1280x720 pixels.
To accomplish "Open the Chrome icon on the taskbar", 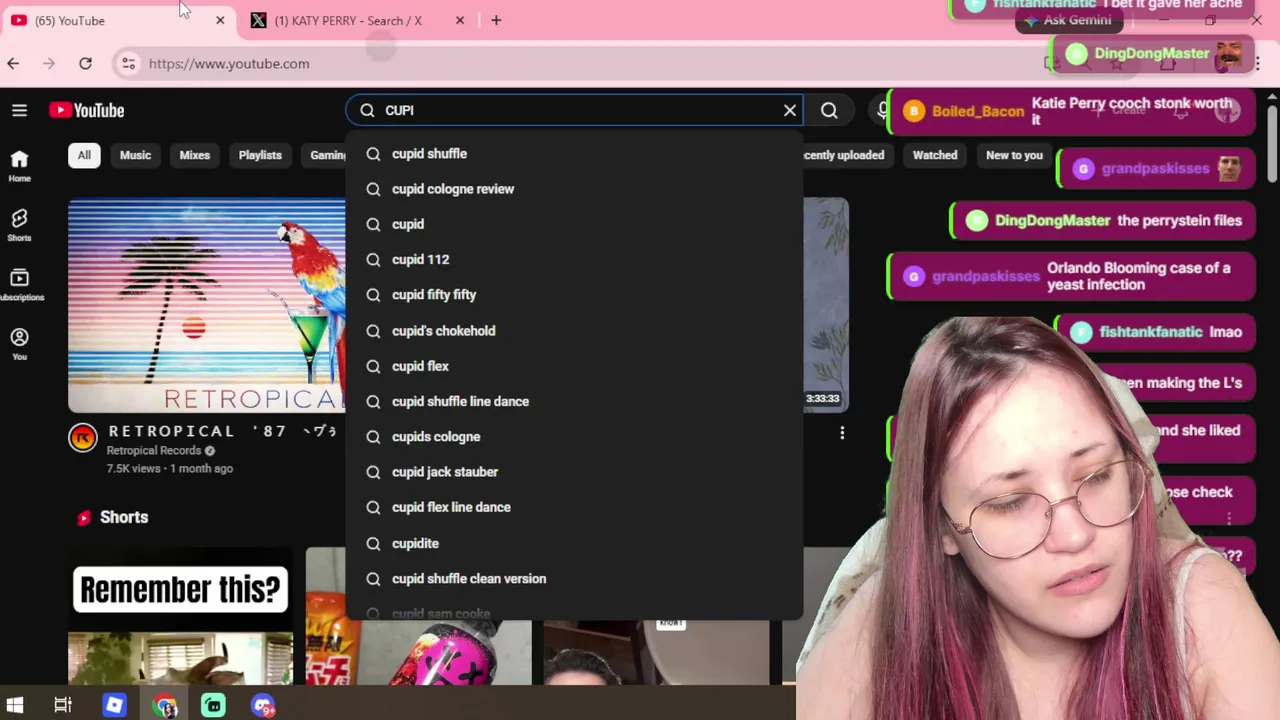I will coord(165,706).
